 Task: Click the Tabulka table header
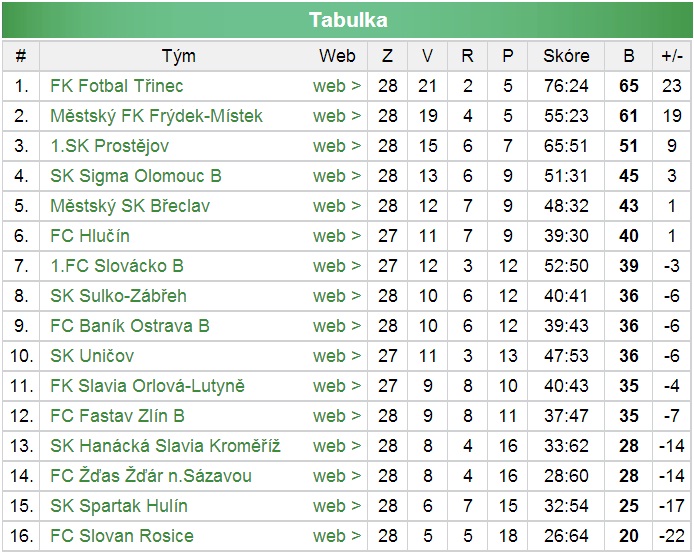tap(347, 20)
